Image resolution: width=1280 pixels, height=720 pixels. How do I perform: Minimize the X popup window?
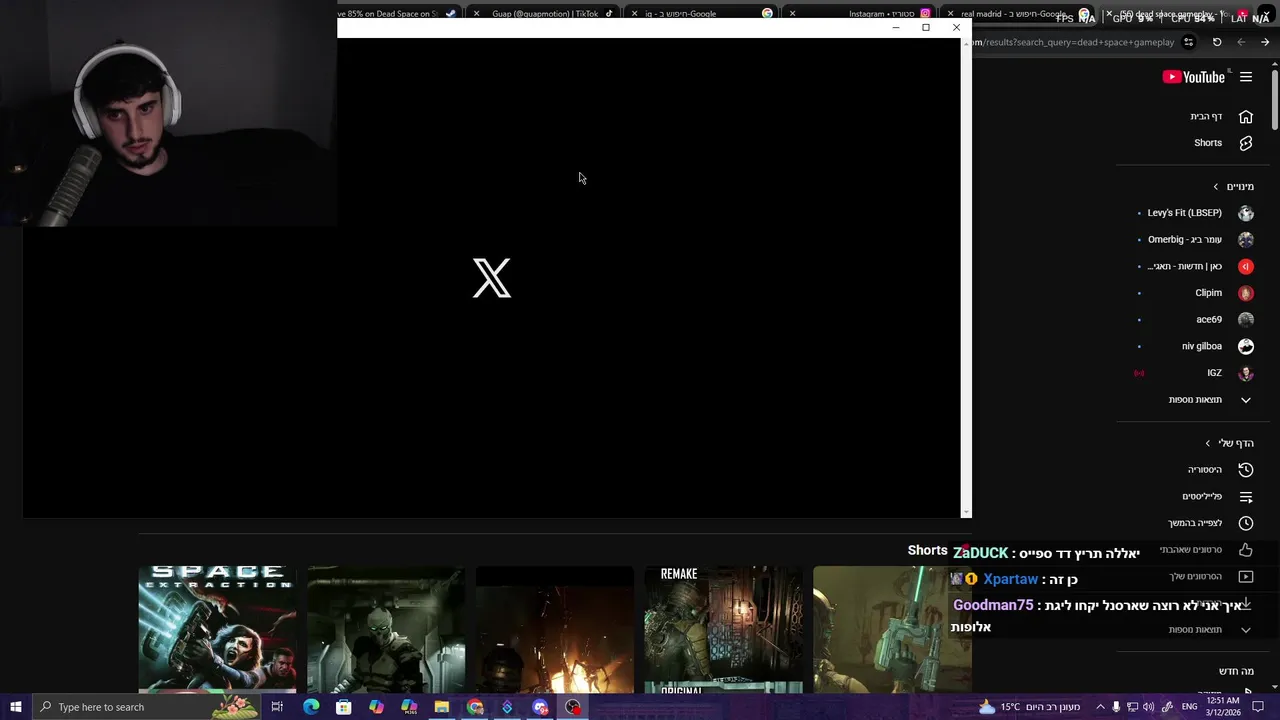tap(896, 28)
